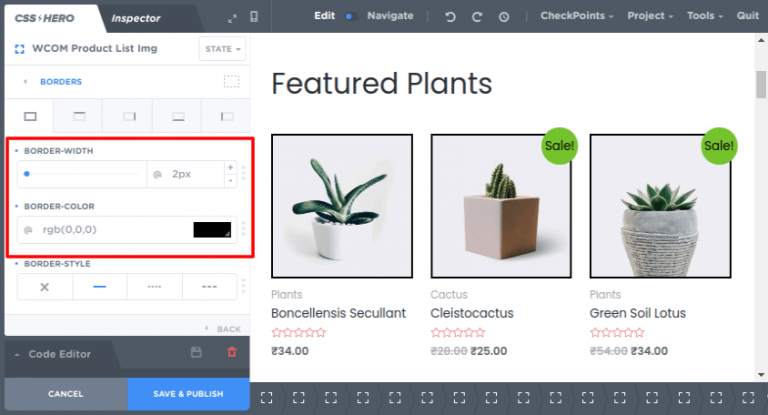Click the Edit mode label
Image resolution: width=768 pixels, height=415 pixels.
(324, 16)
